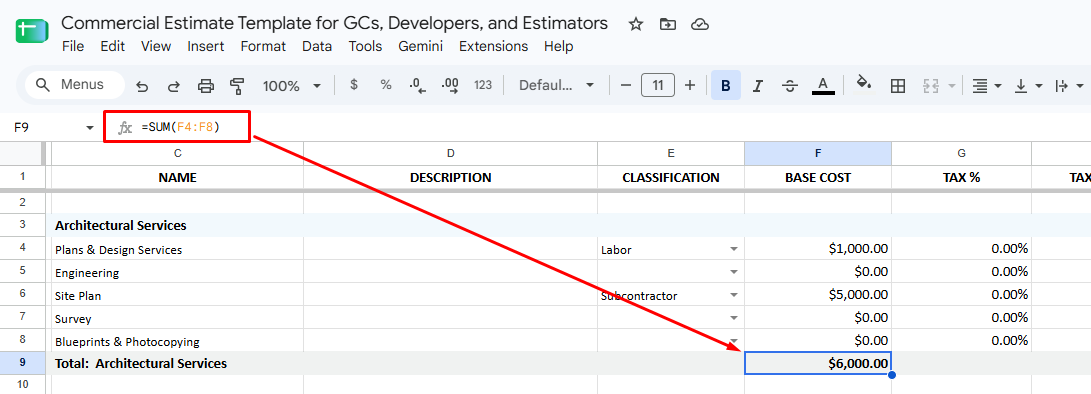1091x394 pixels.
Task: Decrease font size with minus button
Action: click(x=626, y=85)
